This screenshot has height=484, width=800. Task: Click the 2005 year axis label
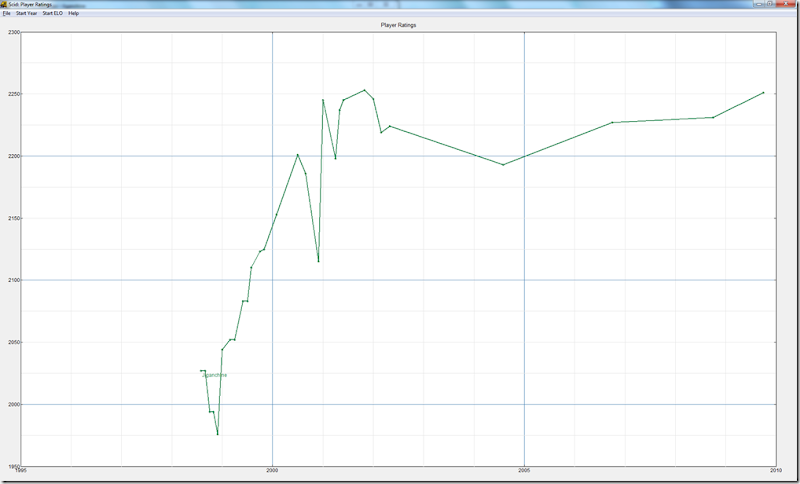click(524, 471)
